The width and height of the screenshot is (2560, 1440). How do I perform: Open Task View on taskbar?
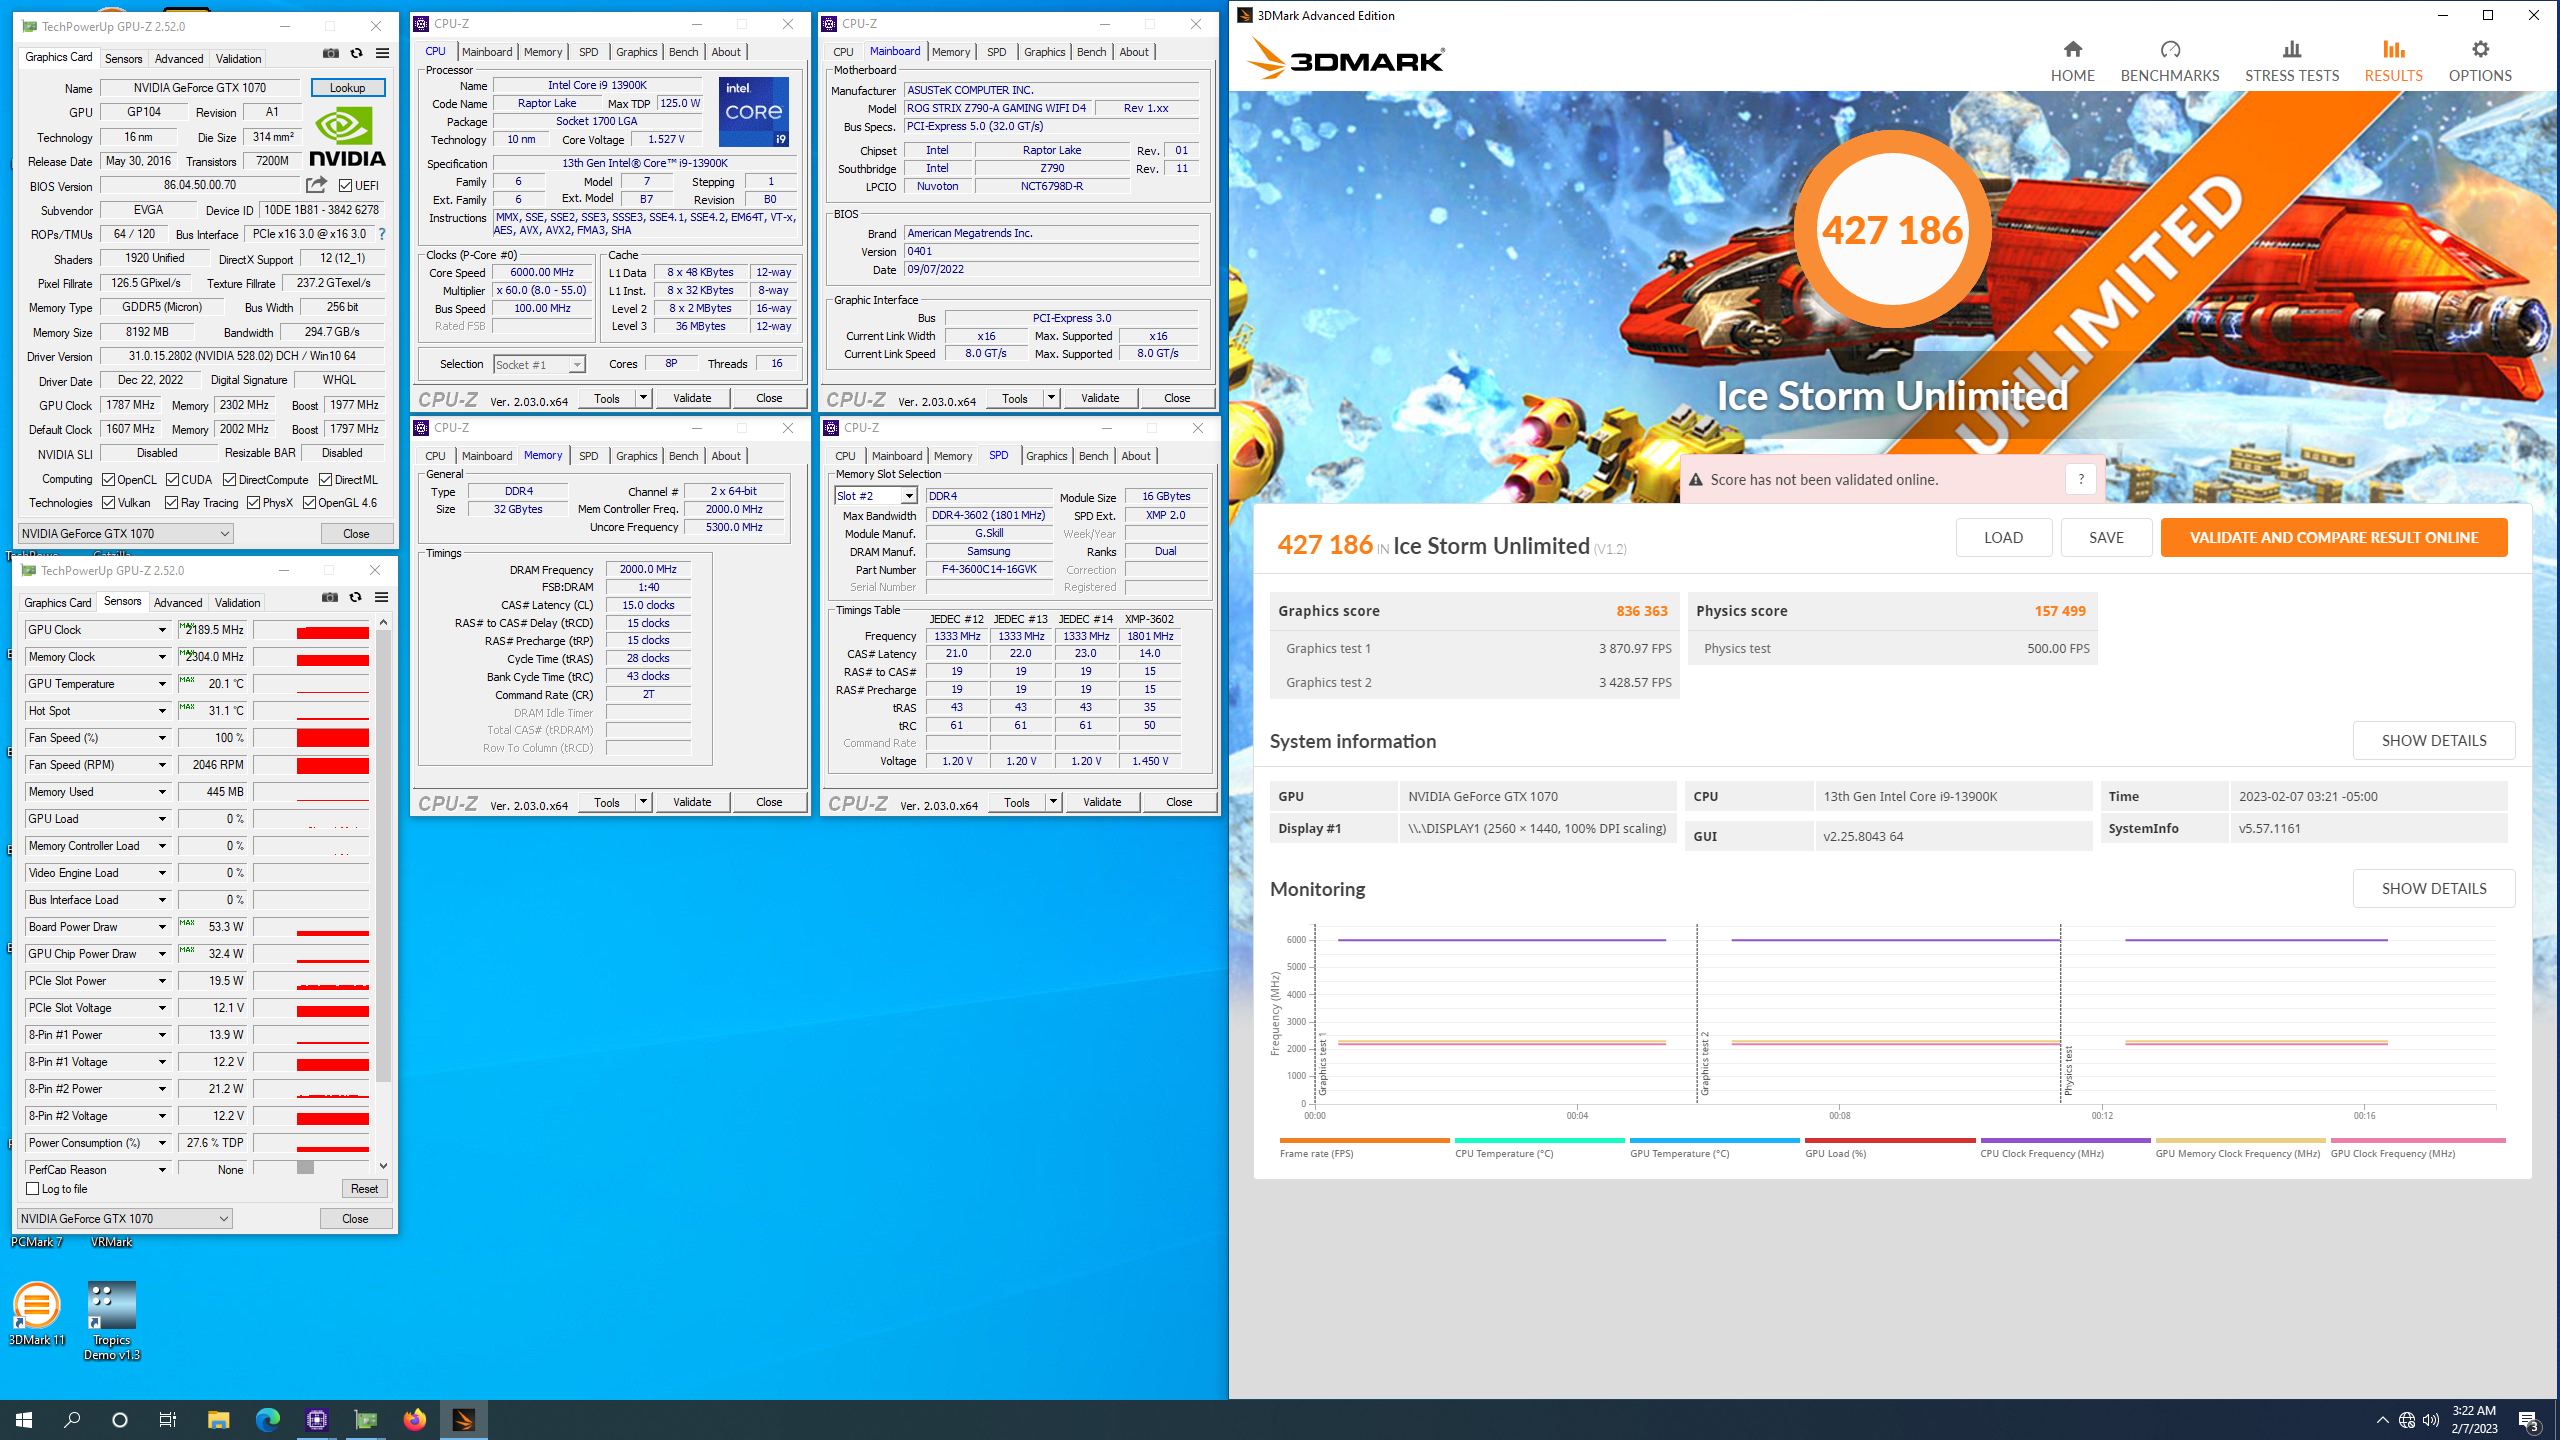click(x=168, y=1419)
